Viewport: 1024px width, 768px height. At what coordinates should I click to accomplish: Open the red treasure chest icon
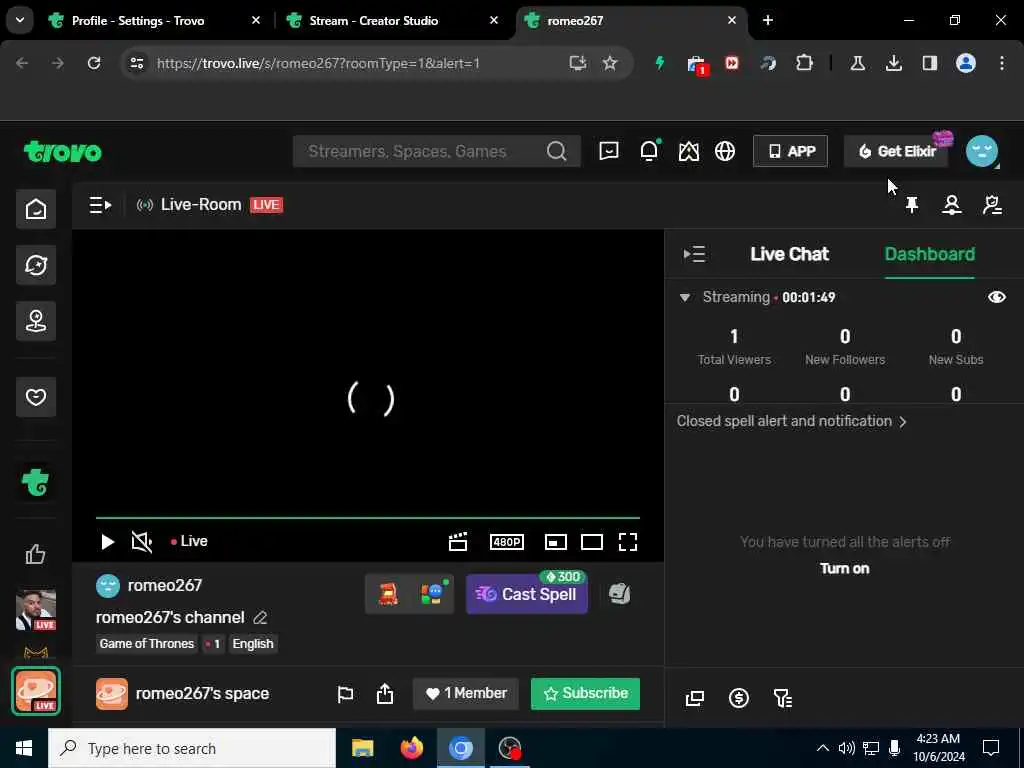tap(389, 594)
